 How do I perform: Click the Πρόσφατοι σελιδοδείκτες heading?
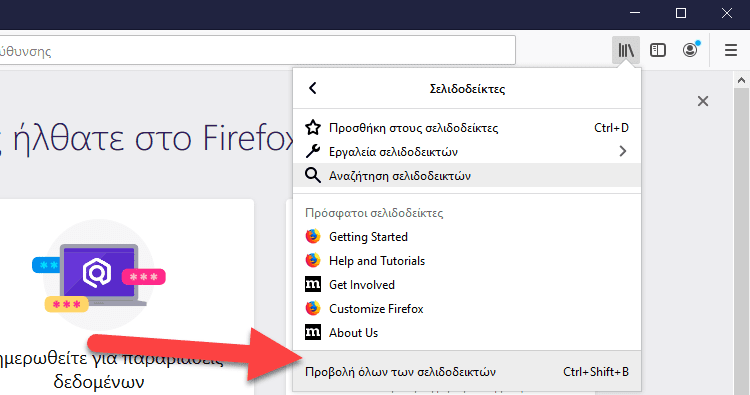pos(374,212)
